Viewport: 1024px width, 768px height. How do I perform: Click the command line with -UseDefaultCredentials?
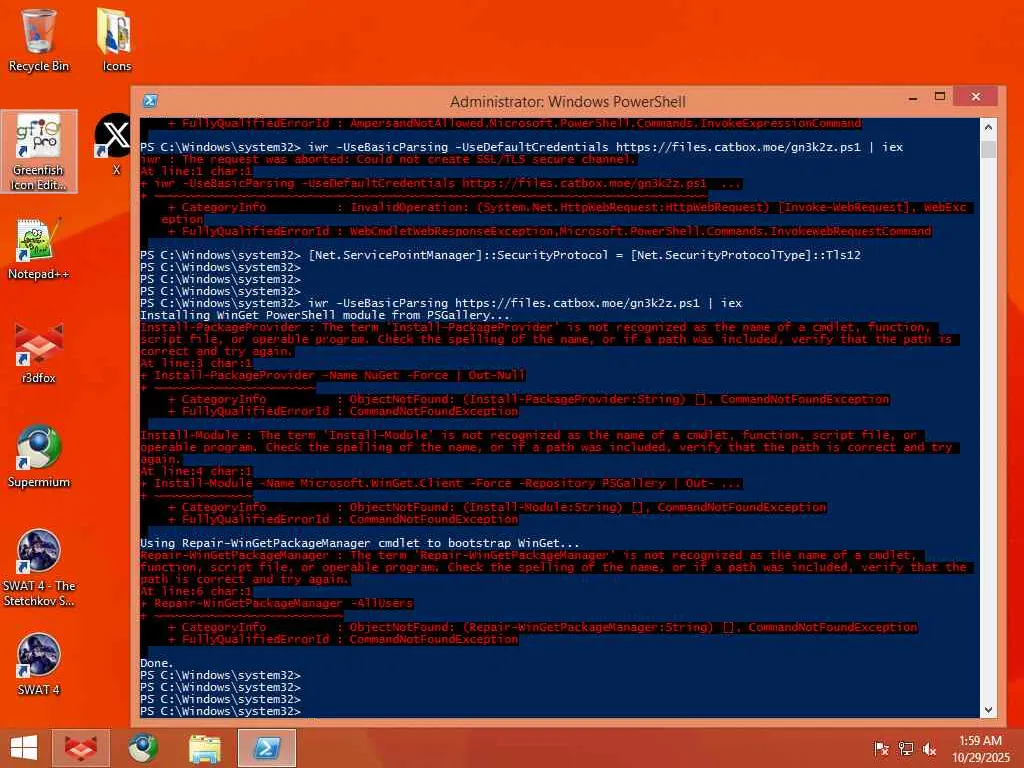coord(521,147)
